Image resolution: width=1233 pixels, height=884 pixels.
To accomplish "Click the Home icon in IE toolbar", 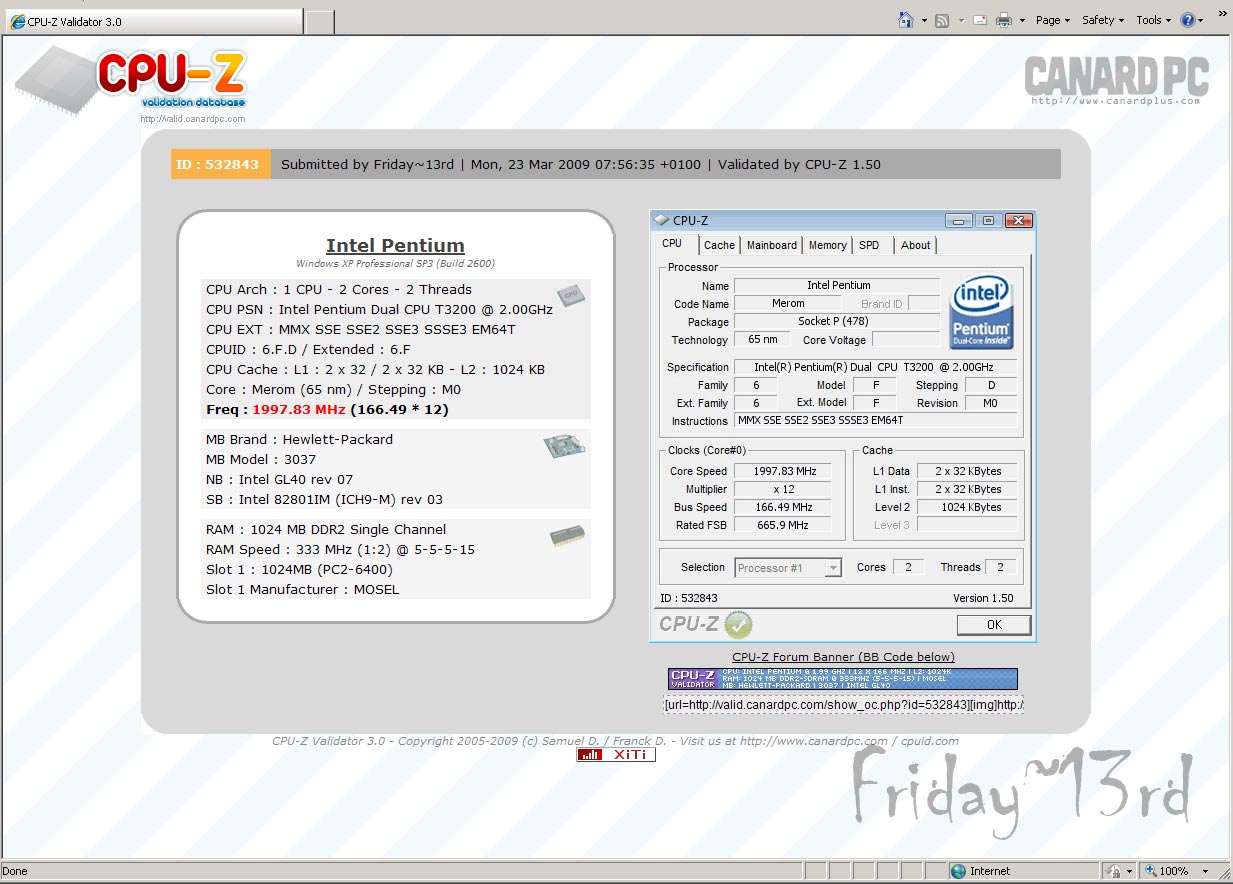I will pos(906,20).
